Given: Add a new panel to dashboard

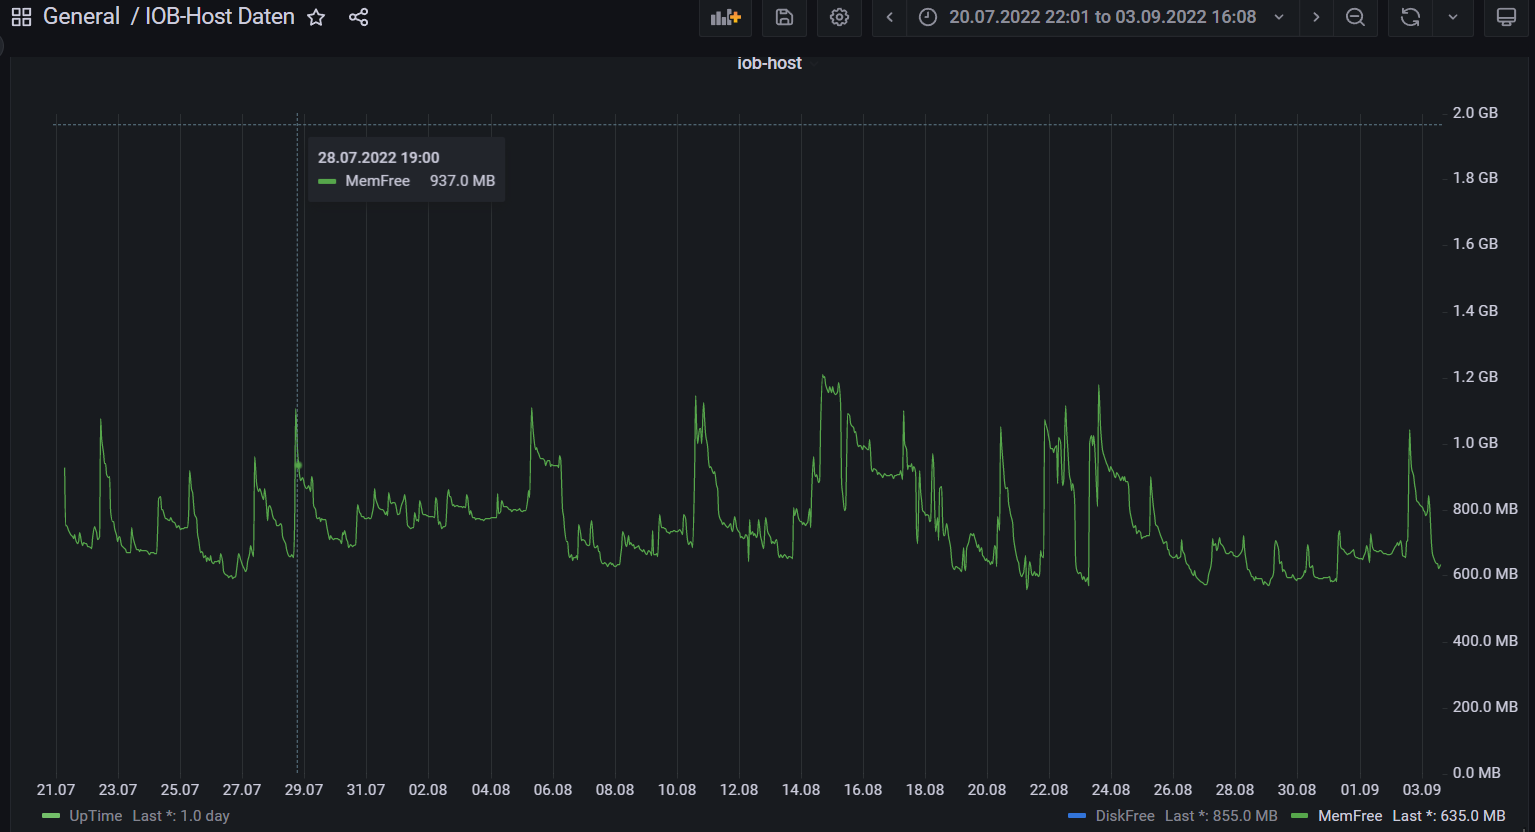Looking at the screenshot, I should point(725,17).
